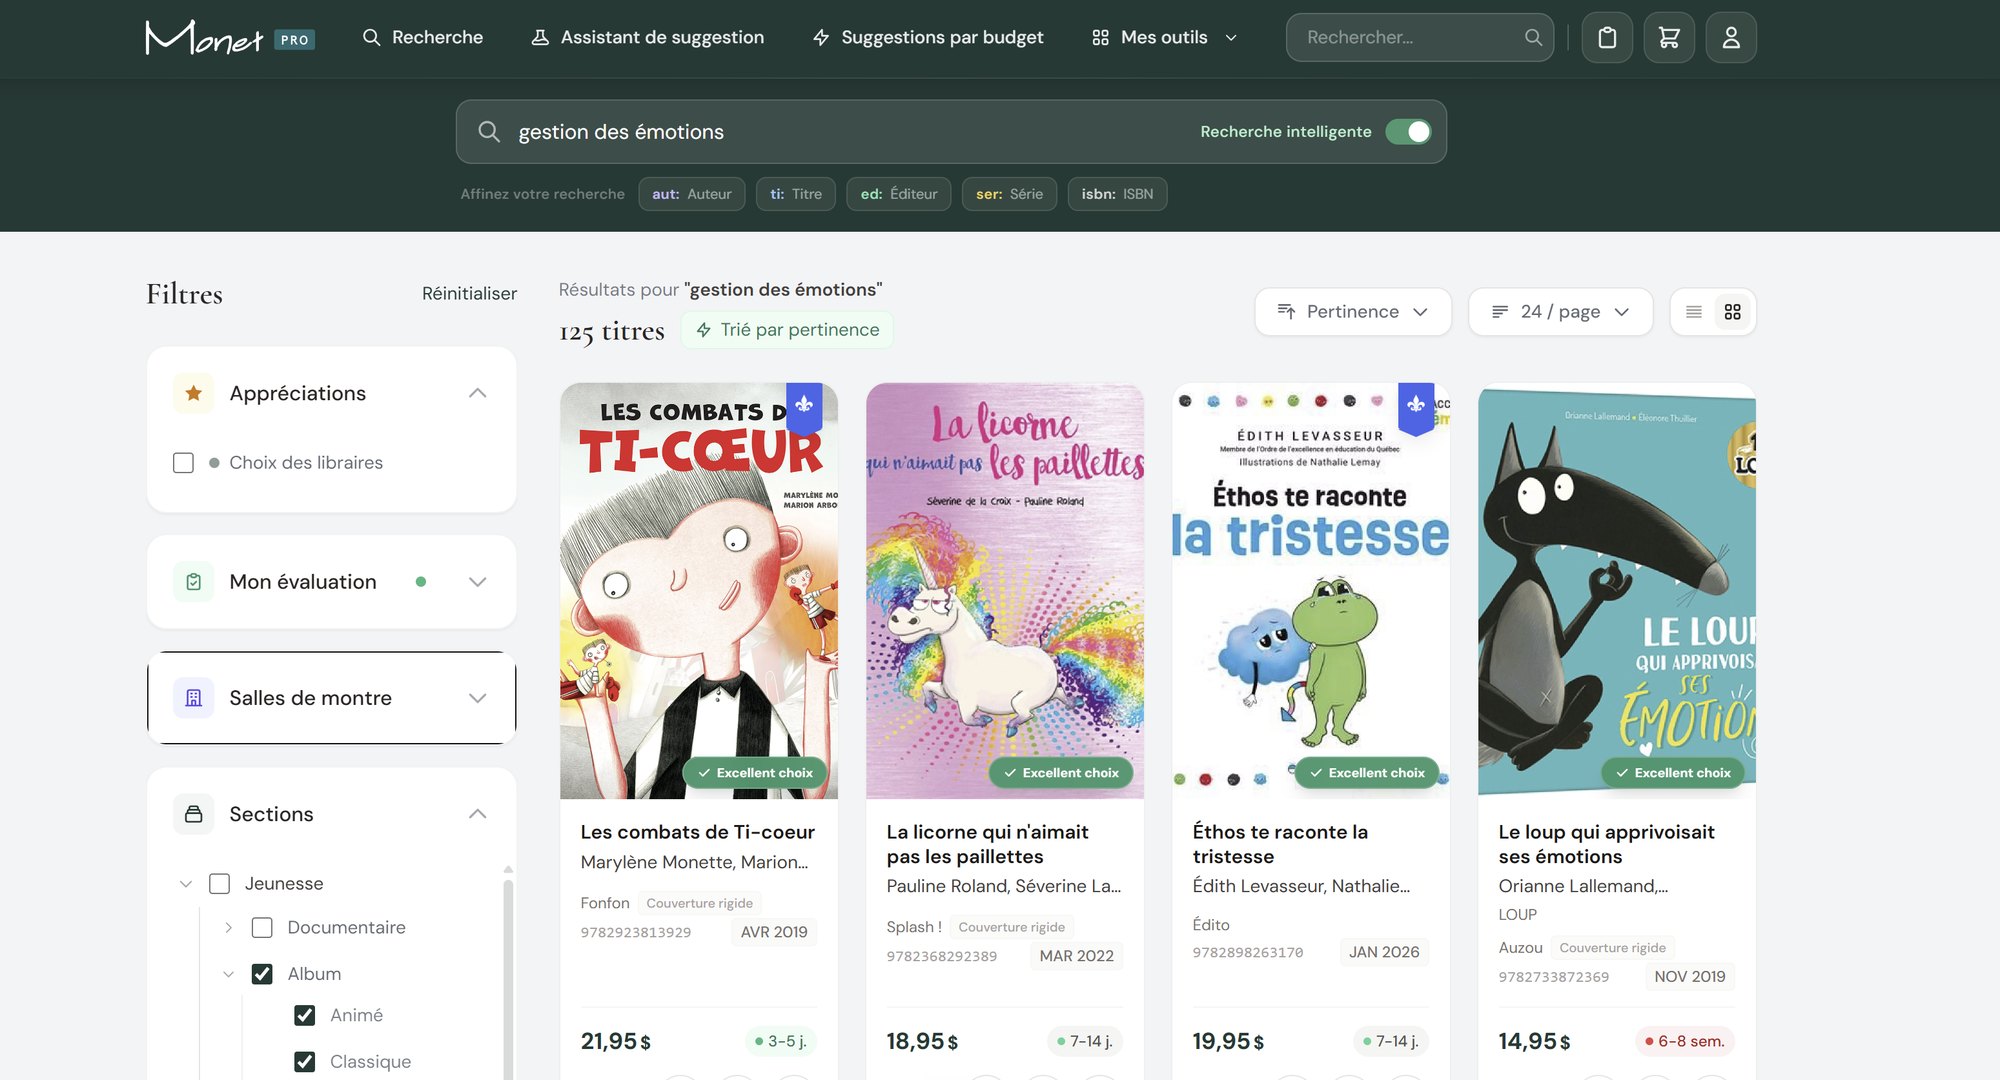Switch to grid view layout icon
Screen dimensions: 2000x1080
pyautogui.click(x=1733, y=312)
